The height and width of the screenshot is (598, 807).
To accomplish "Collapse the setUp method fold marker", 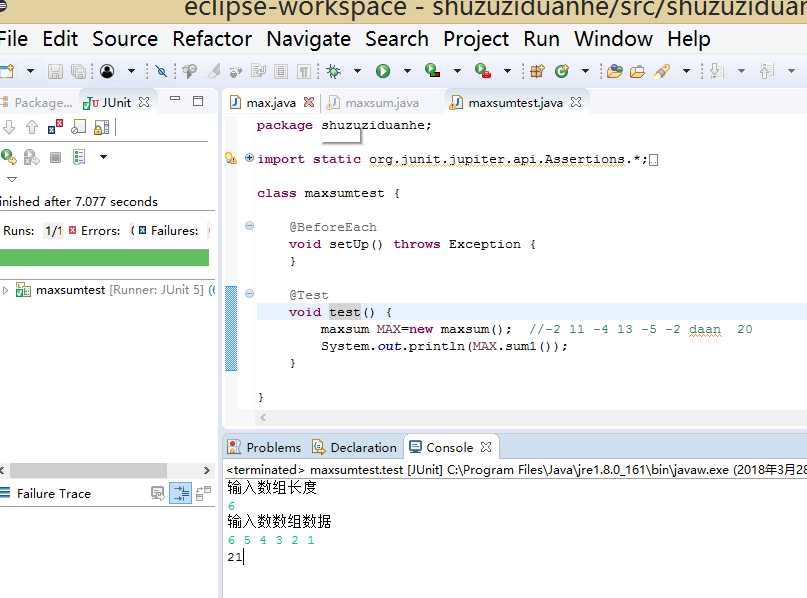I will [x=249, y=226].
